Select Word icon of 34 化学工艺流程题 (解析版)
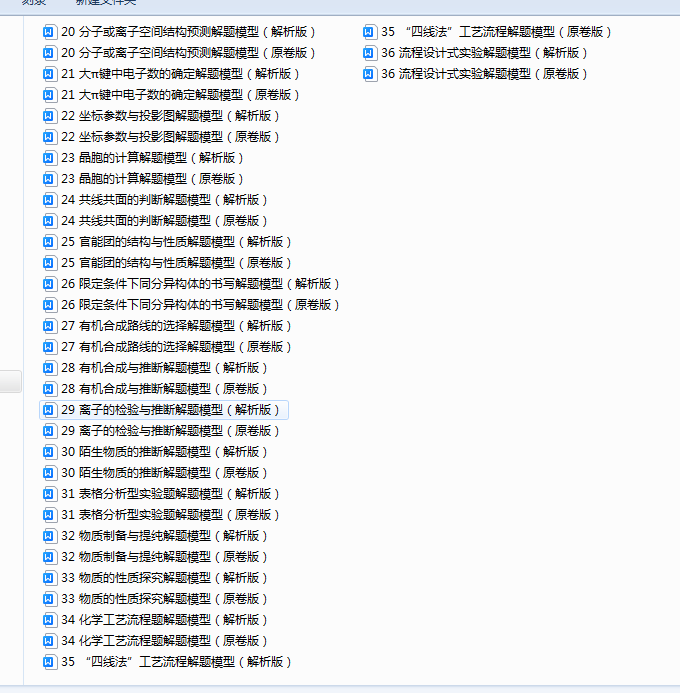The image size is (680, 693). coord(50,619)
